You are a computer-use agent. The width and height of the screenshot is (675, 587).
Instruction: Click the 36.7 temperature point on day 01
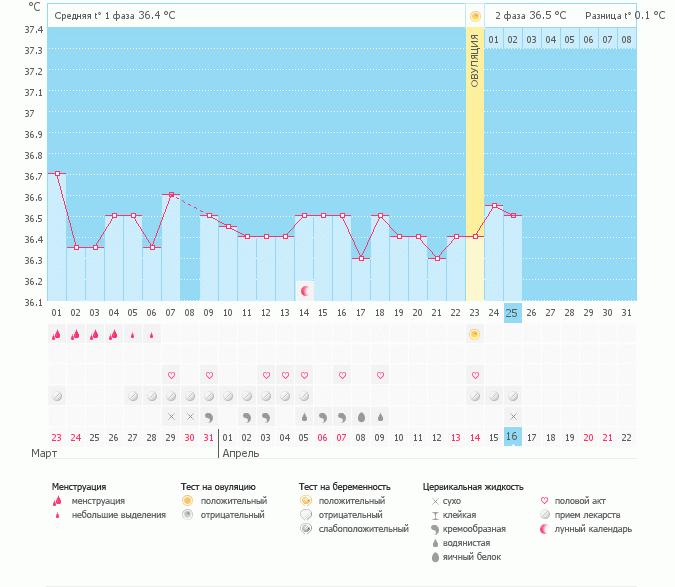coord(57,174)
